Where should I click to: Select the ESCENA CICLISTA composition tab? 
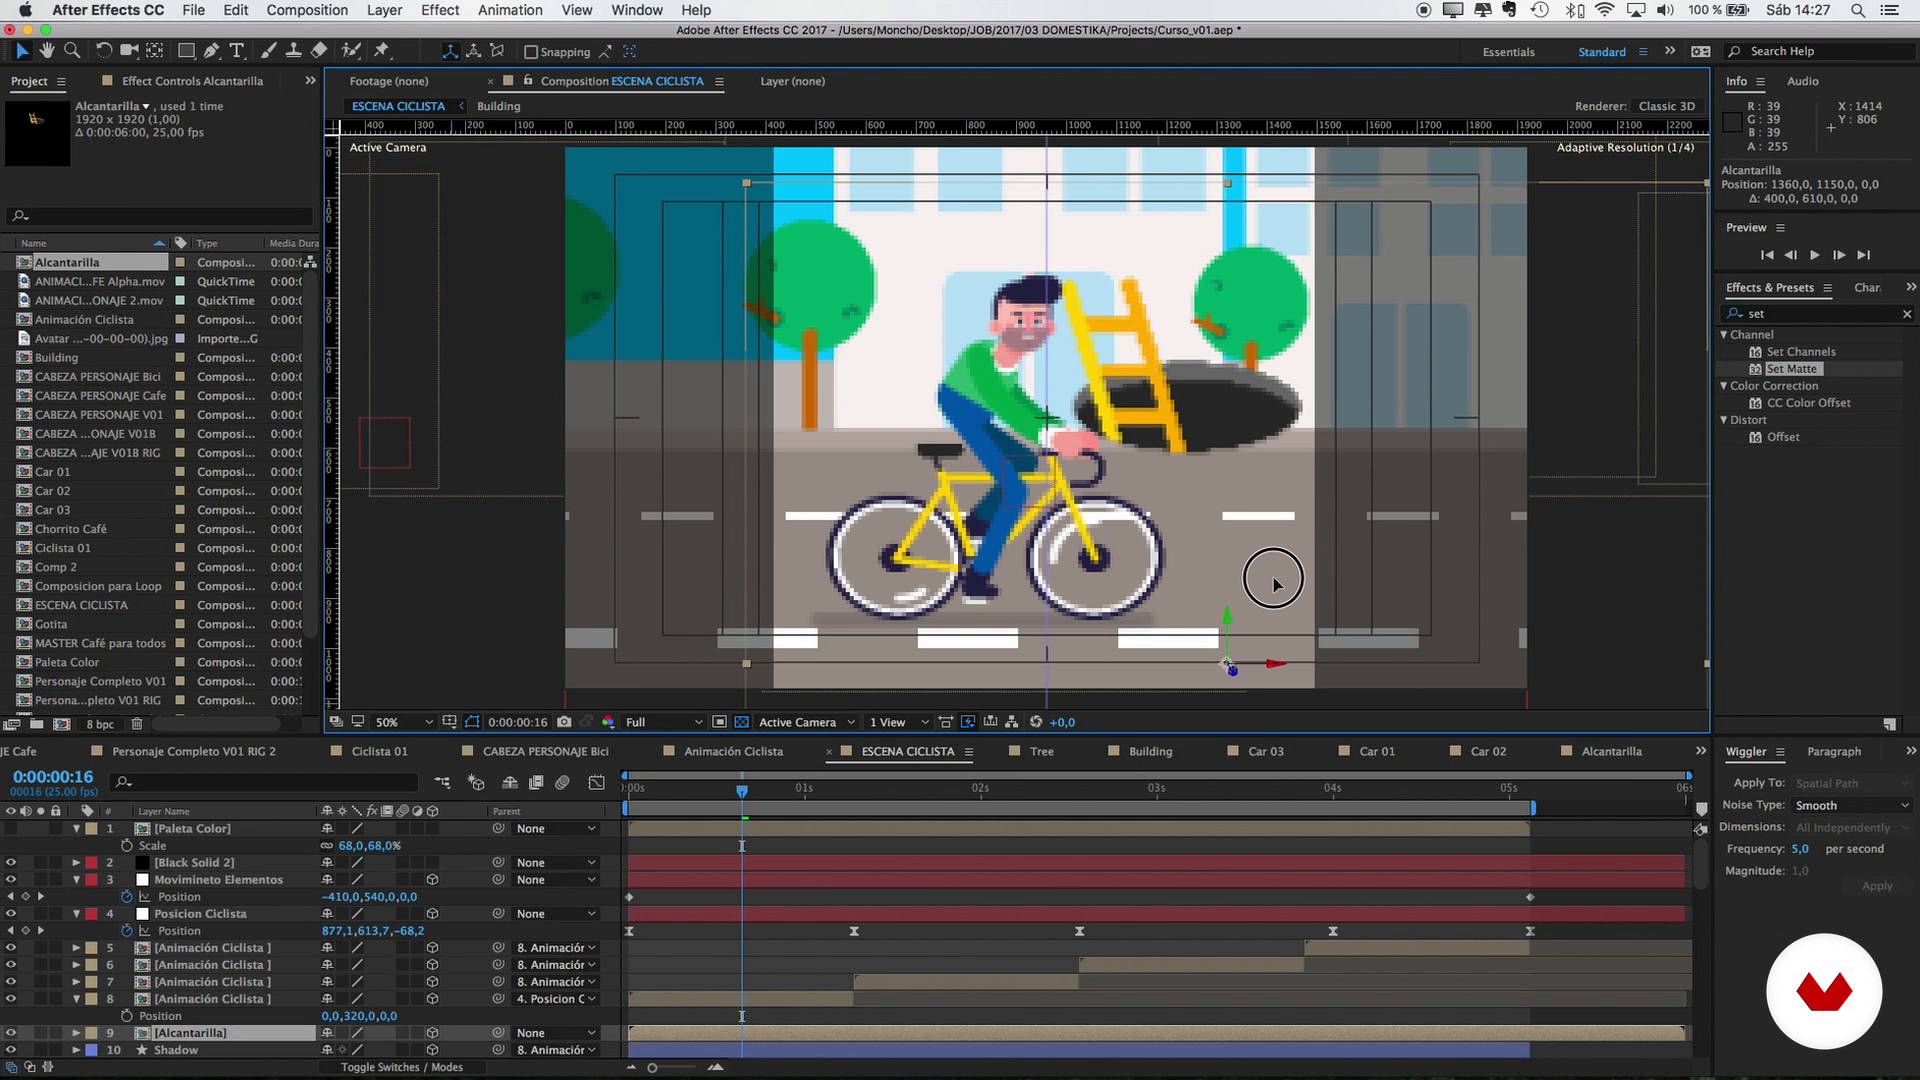(x=907, y=750)
